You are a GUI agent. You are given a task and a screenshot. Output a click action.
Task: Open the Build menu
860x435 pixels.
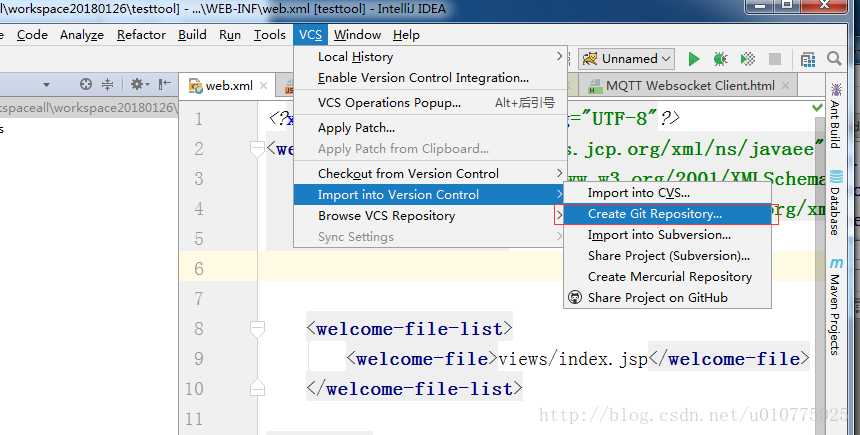tap(192, 35)
